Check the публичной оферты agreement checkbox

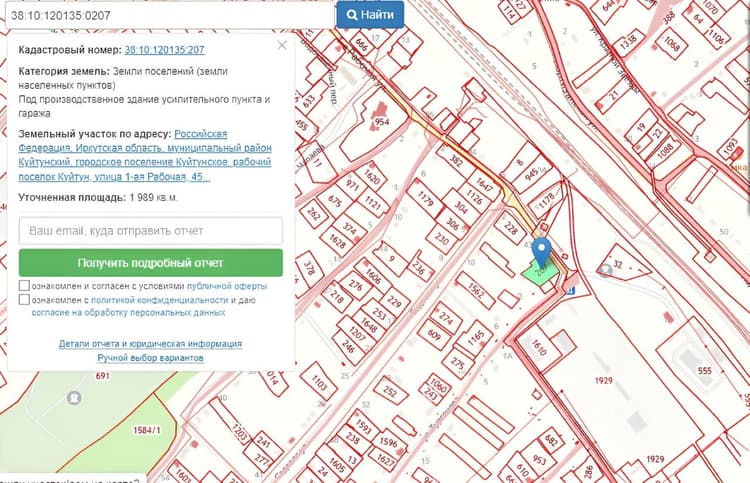click(x=24, y=285)
